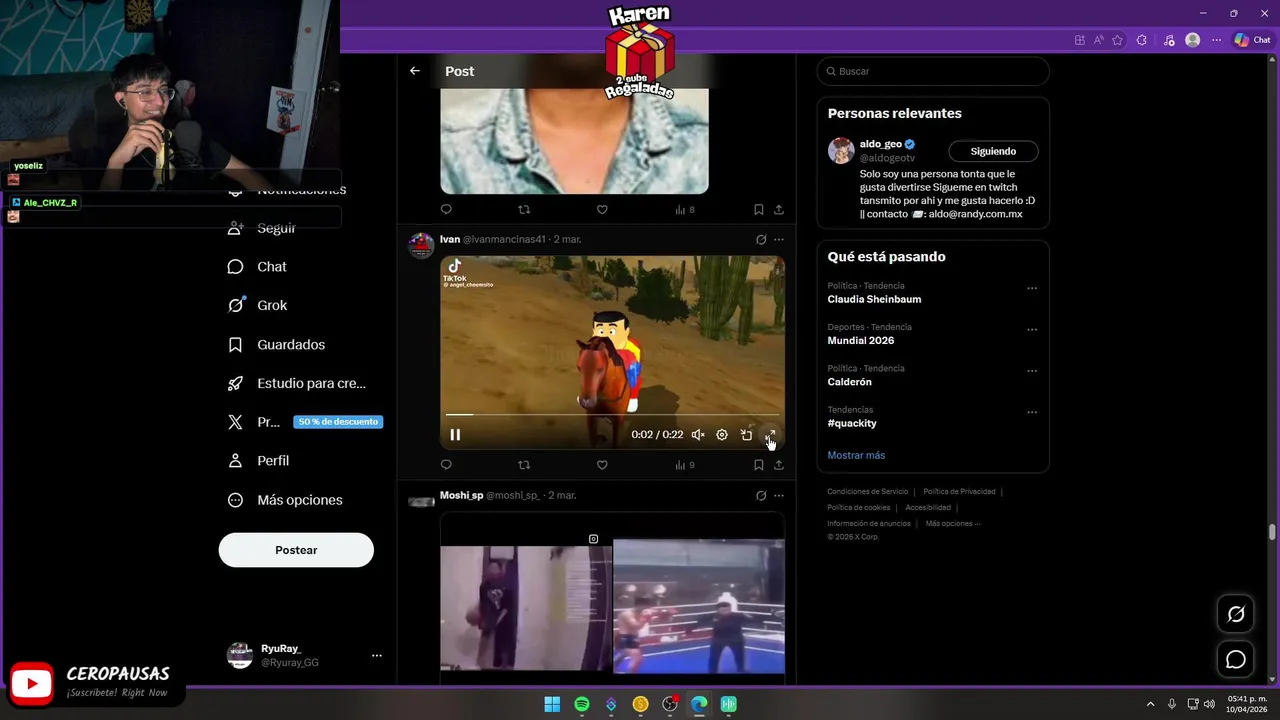The image size is (1280, 720).
Task: Open Claudia Sheinbaum trend
Action: click(874, 299)
